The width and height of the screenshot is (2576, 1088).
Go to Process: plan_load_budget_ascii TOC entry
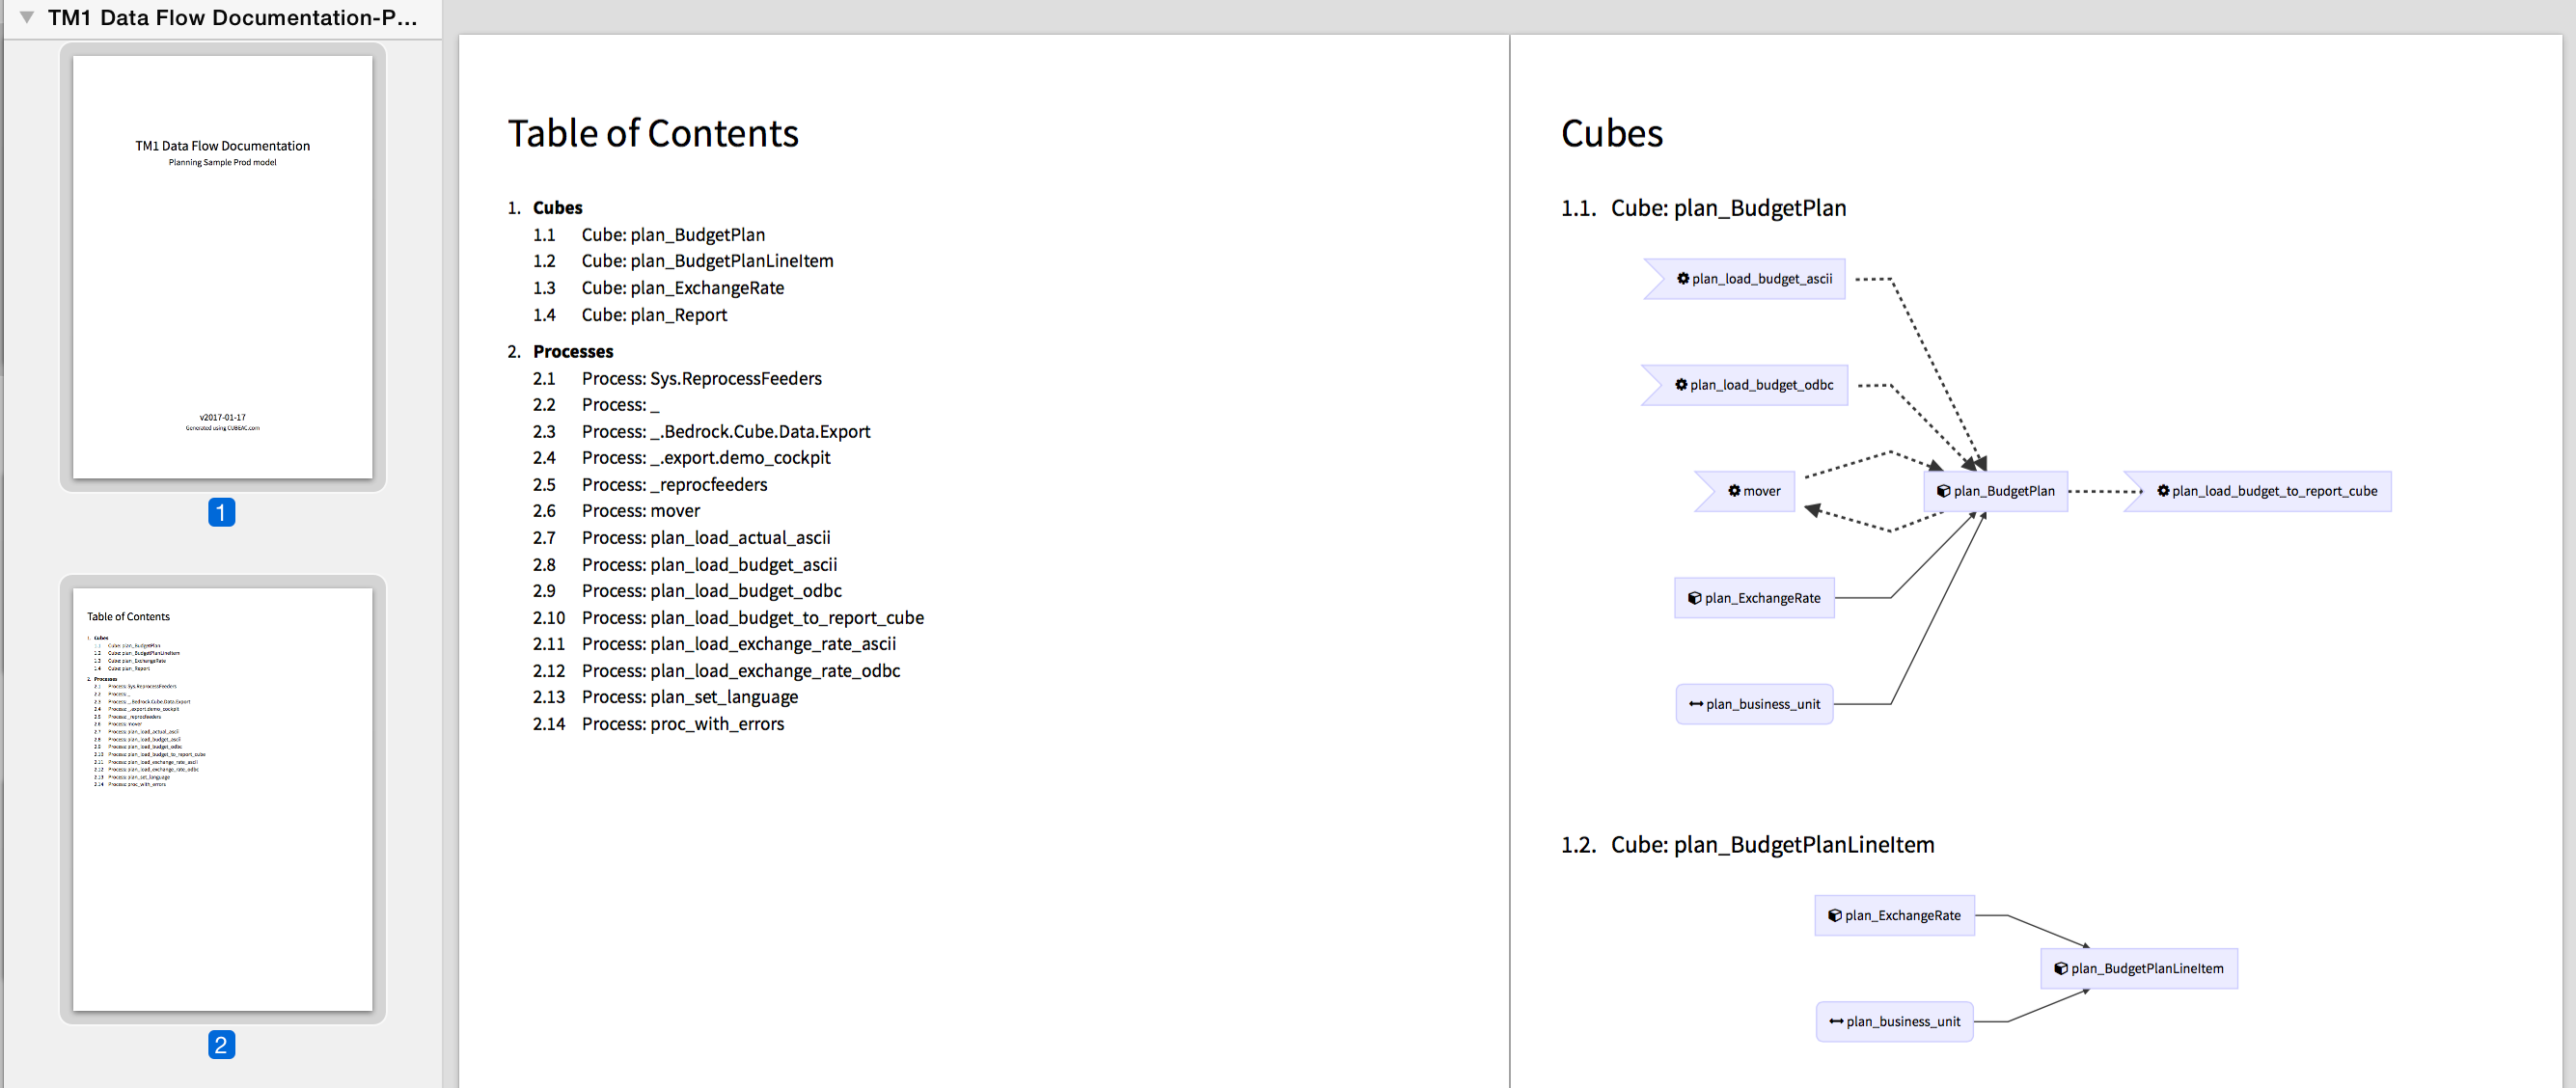[x=709, y=565]
